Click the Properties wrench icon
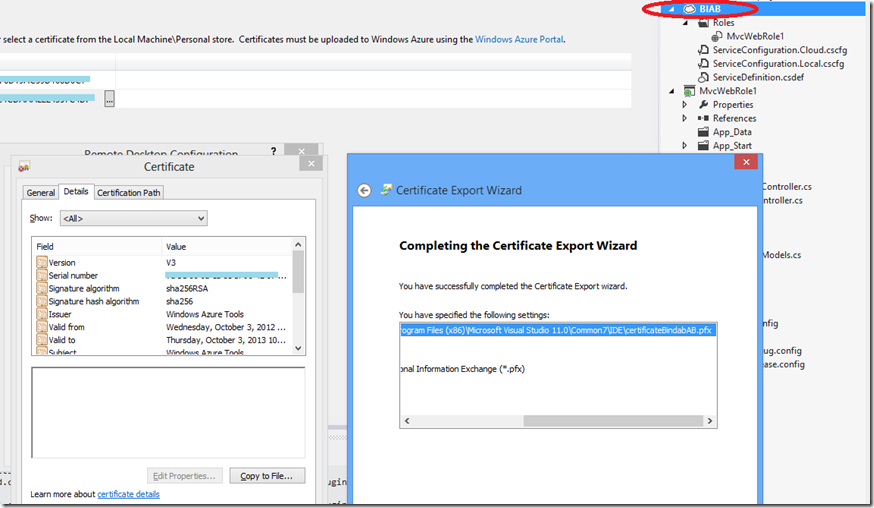Viewport: 874px width, 508px height. click(703, 104)
